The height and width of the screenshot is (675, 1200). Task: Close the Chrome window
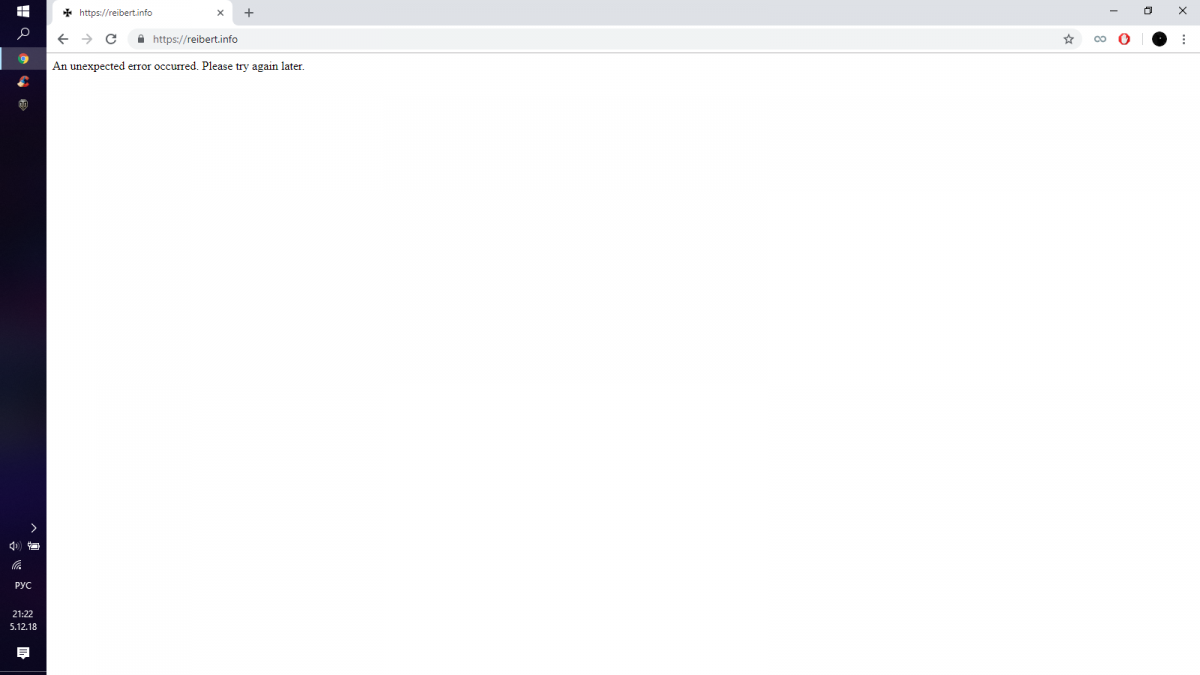(x=1182, y=11)
